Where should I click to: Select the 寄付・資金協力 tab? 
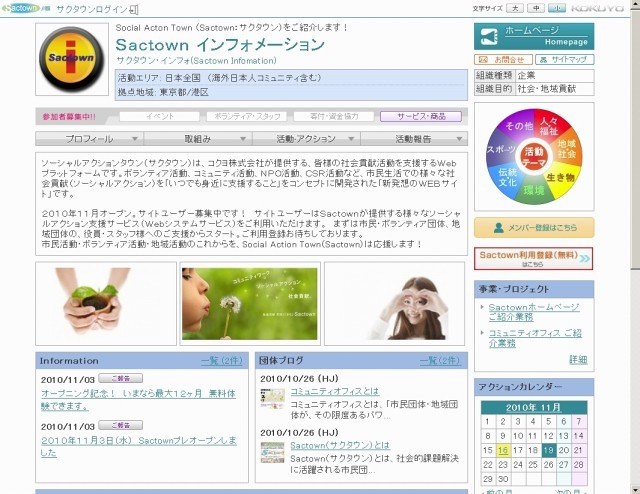(x=333, y=116)
